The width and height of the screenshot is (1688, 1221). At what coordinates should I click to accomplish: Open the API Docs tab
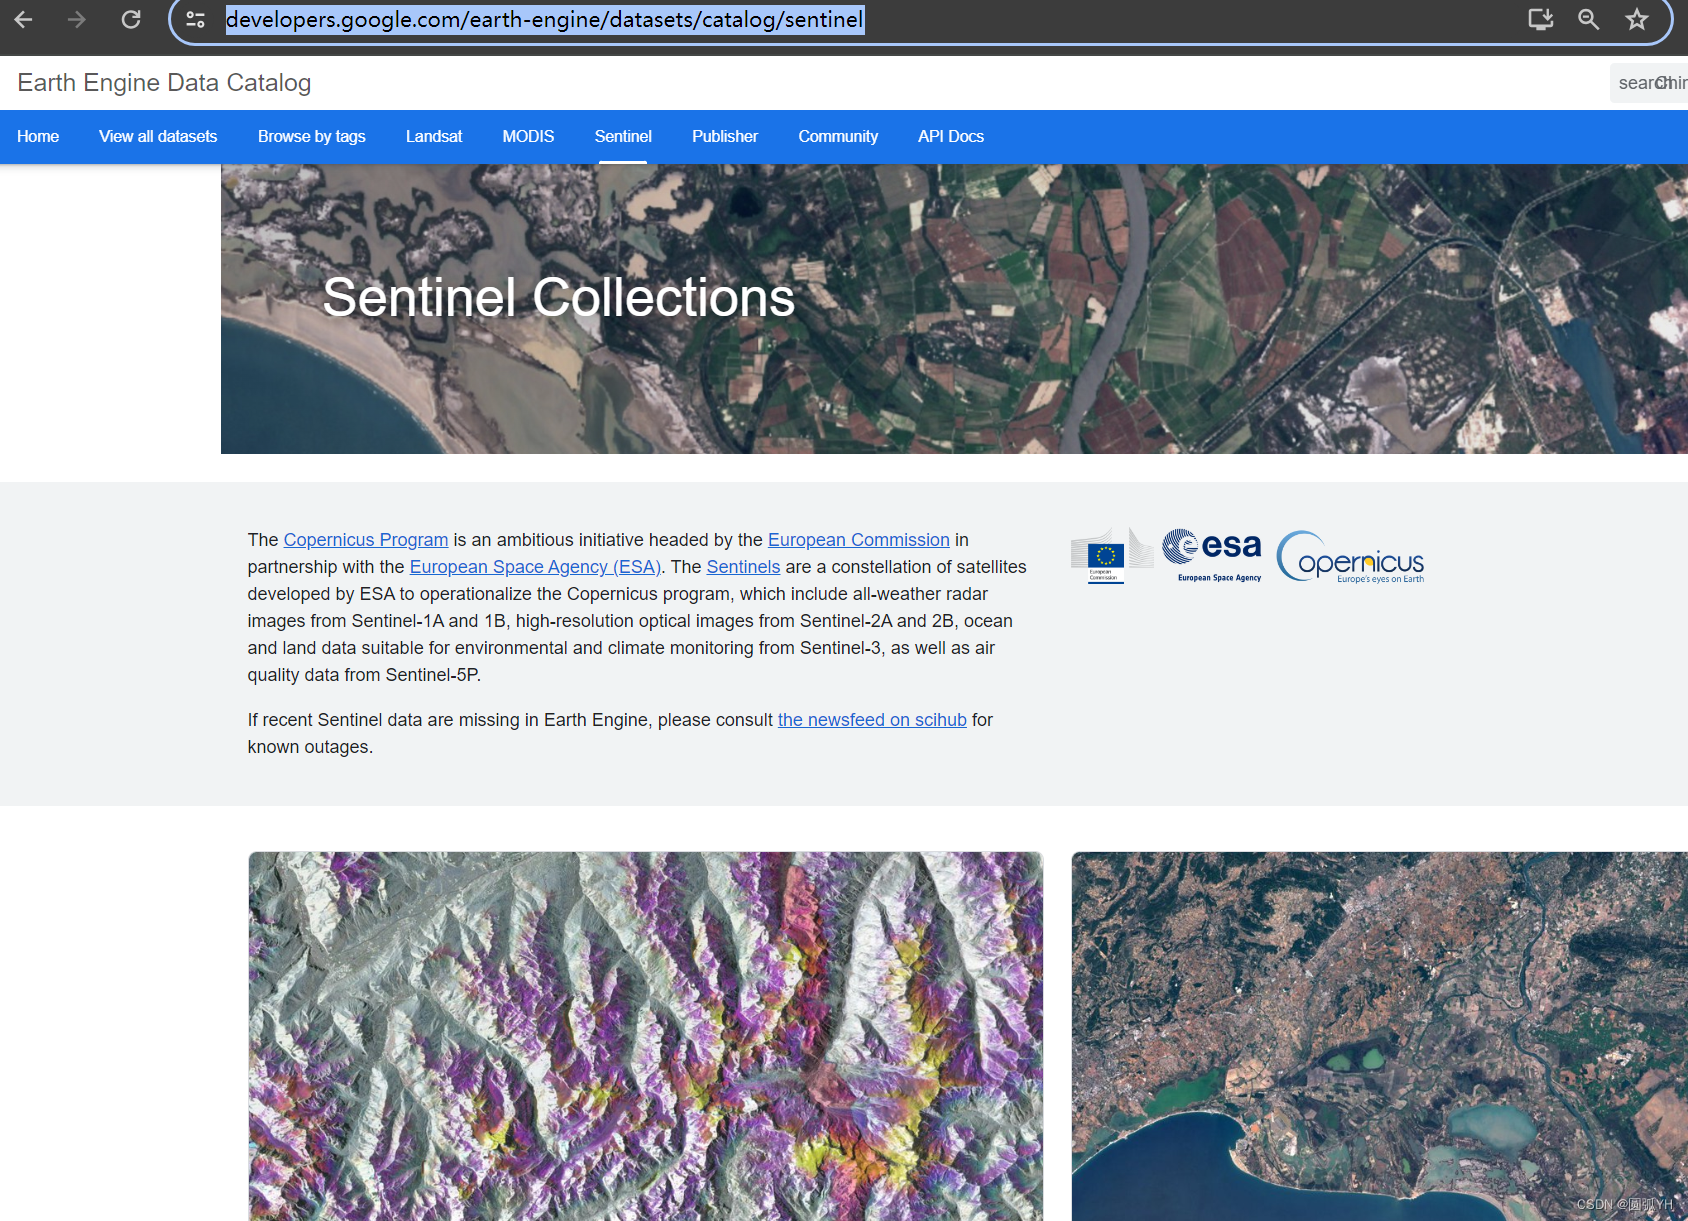pos(951,136)
